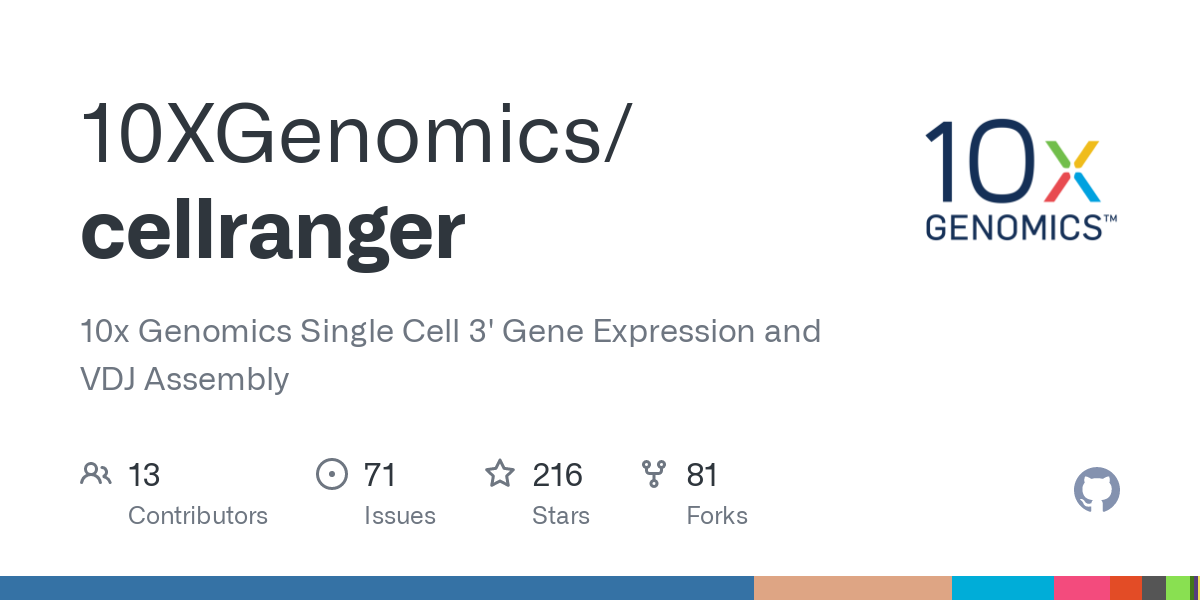The image size is (1200, 600).
Task: Click the Stars text label
Action: (x=561, y=516)
